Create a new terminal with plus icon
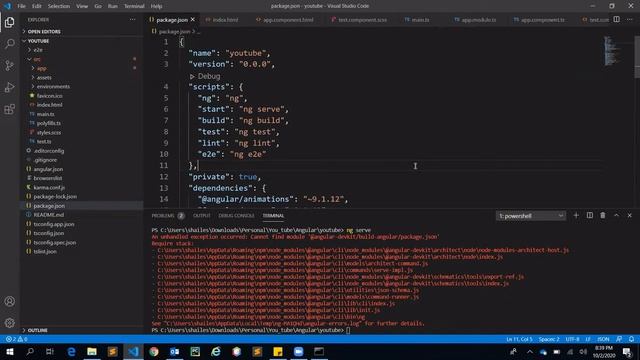The image size is (640, 360). point(576,216)
